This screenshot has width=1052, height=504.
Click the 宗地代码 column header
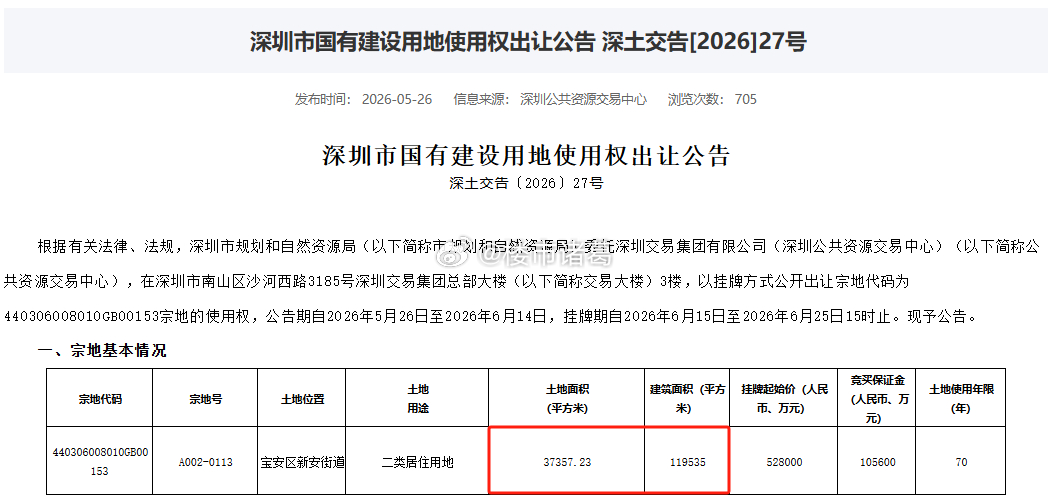click(x=100, y=399)
